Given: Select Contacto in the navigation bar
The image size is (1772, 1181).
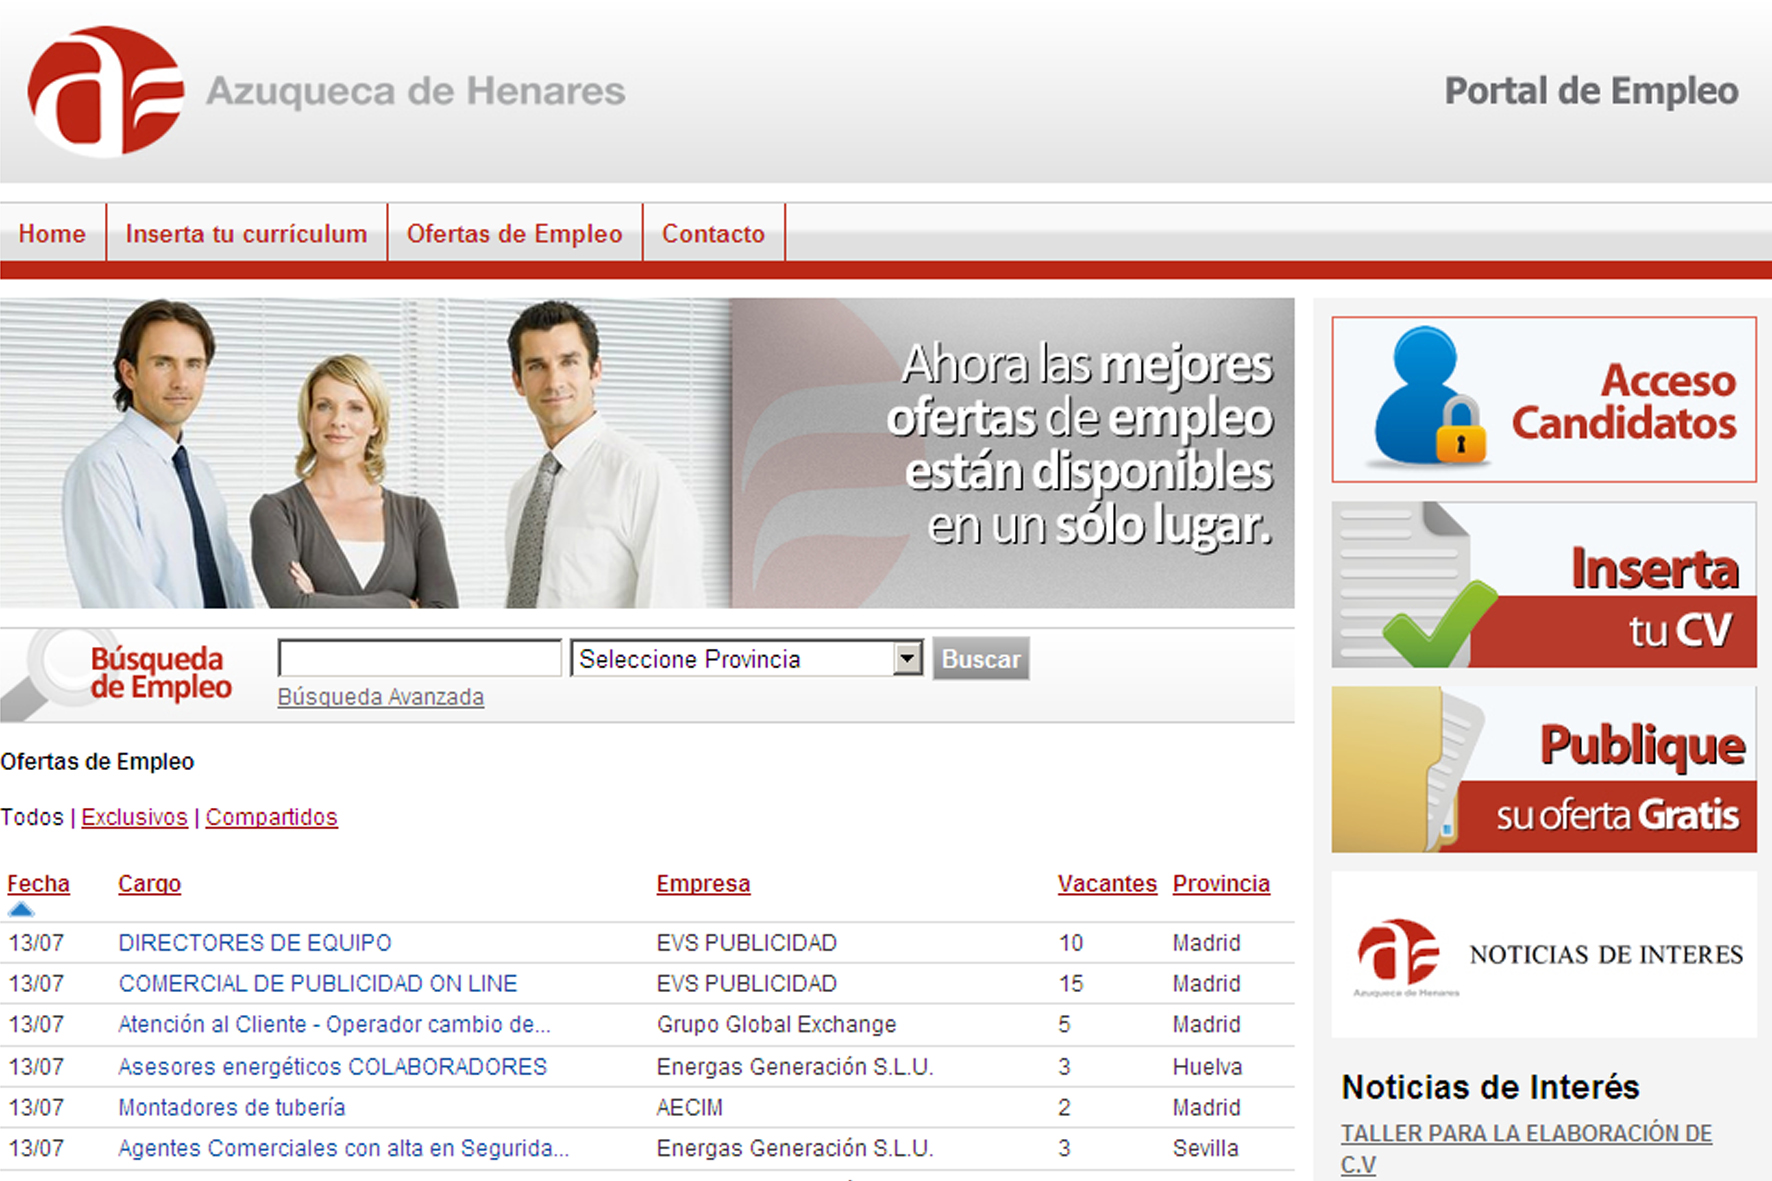Looking at the screenshot, I should tap(713, 234).
